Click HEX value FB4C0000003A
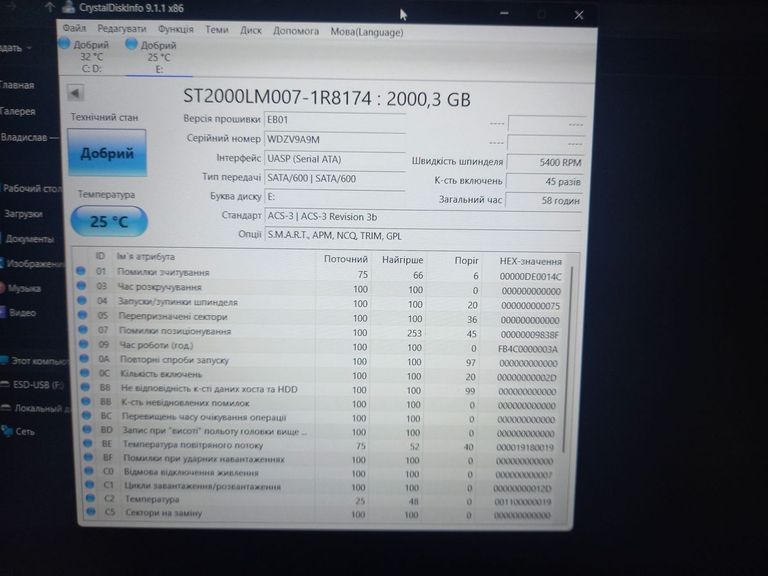Viewport: 768px width, 576px height. pyautogui.click(x=528, y=349)
